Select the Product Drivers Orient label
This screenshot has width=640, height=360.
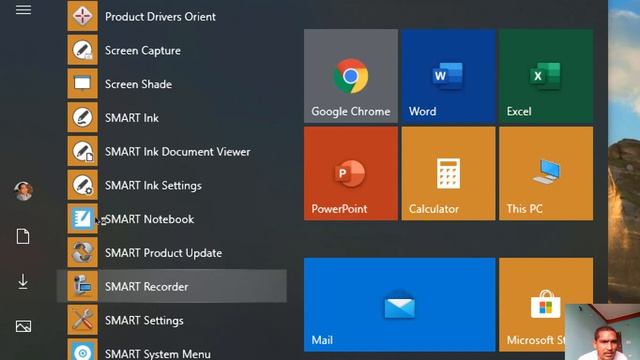160,17
